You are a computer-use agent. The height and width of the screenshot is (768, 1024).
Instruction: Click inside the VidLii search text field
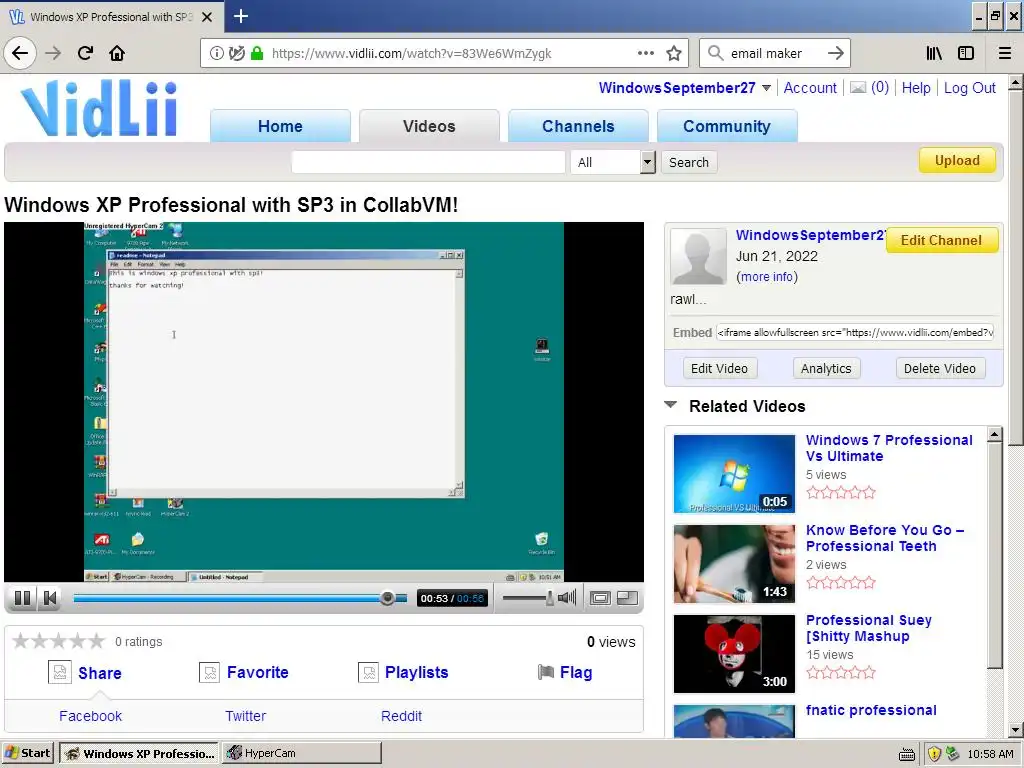point(428,162)
